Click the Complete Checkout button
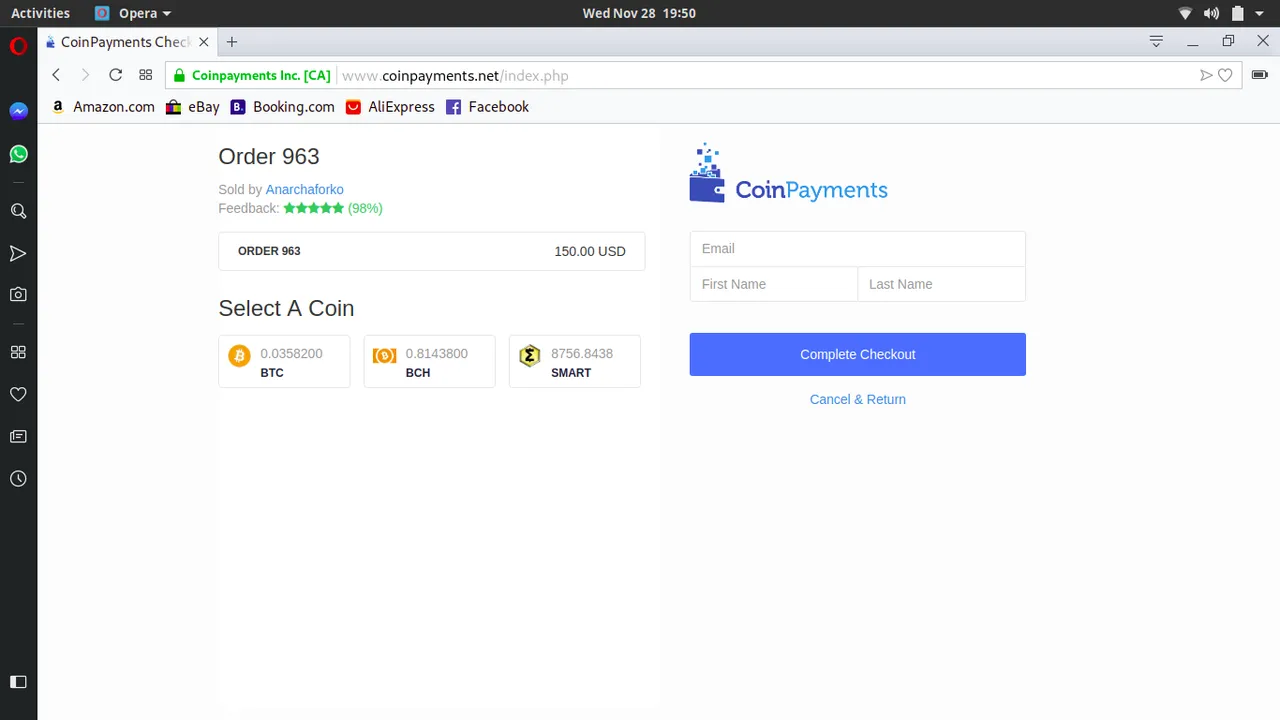Screen dimensions: 1280x720 pos(858,354)
